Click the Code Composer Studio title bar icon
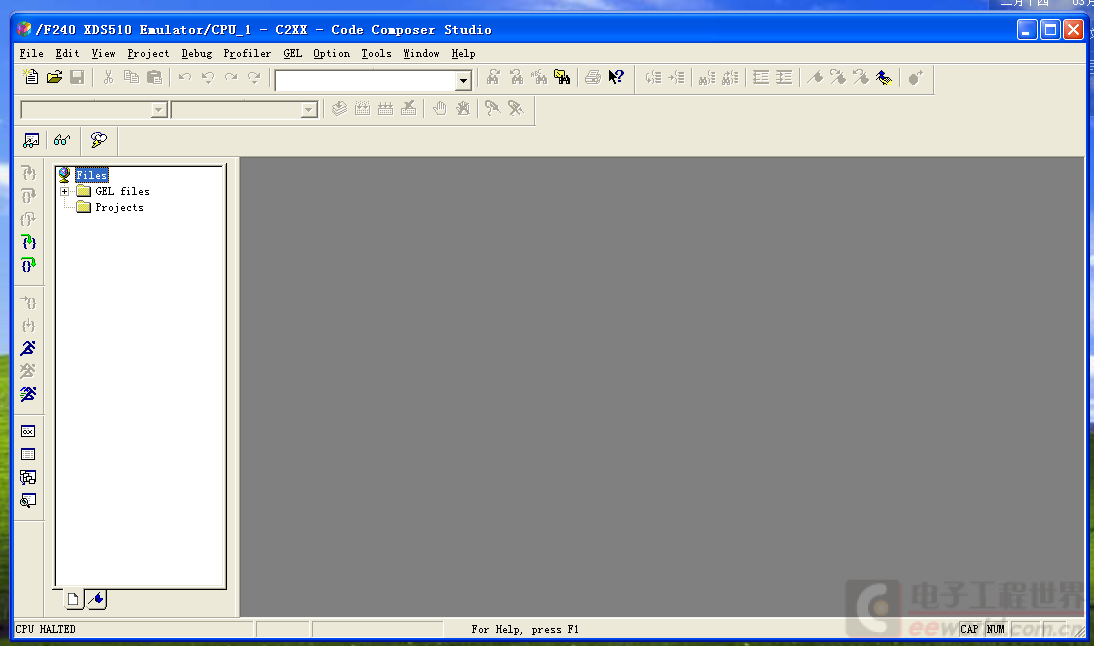1094x646 pixels. point(24,29)
